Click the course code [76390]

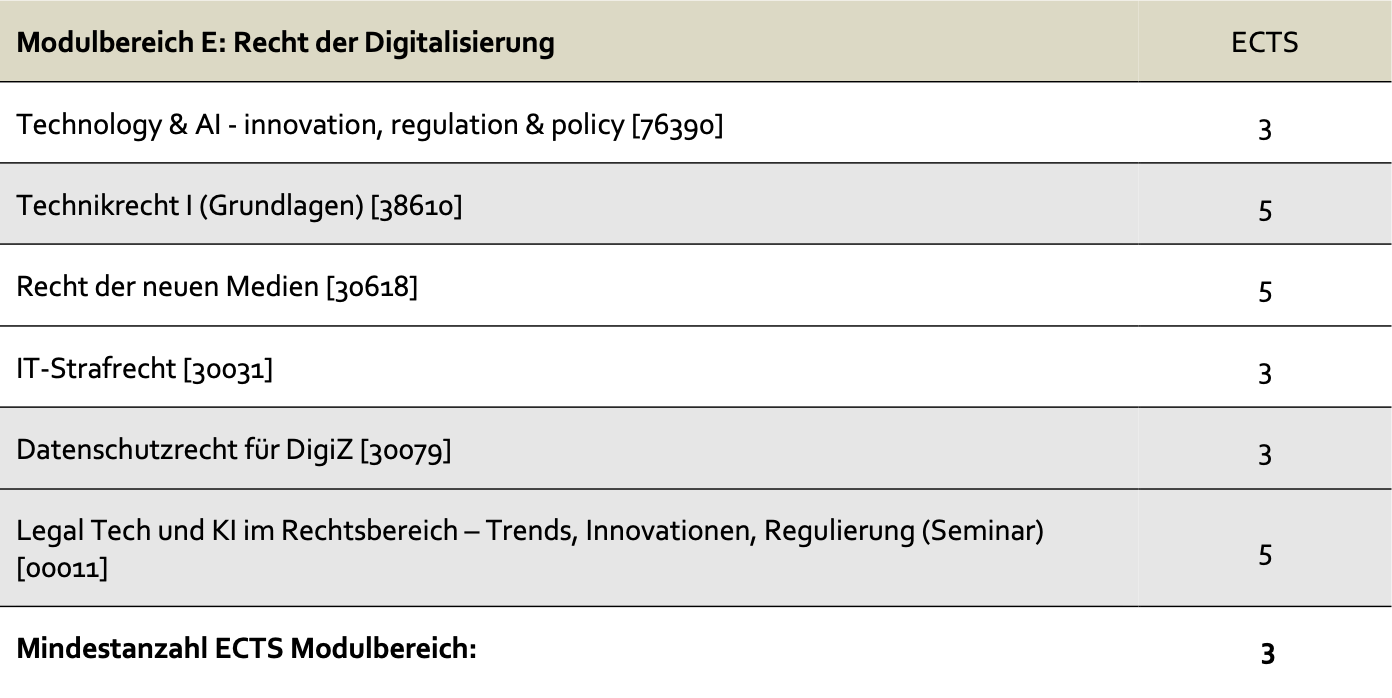[676, 126]
